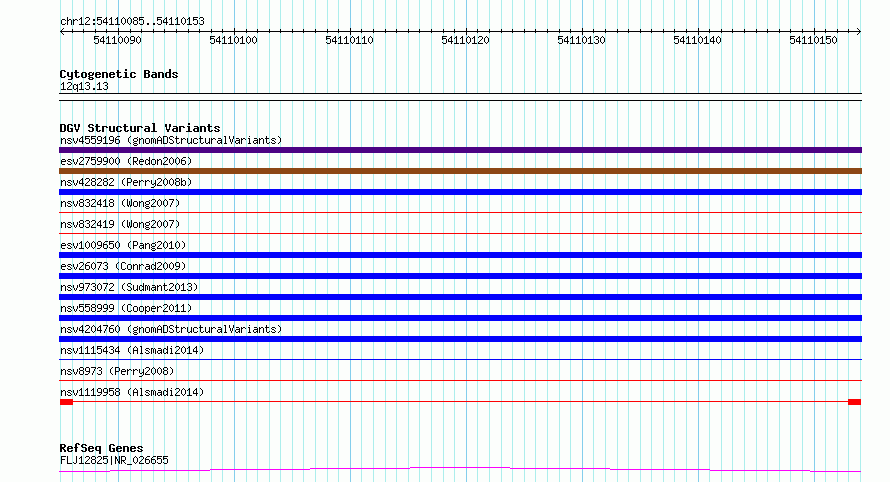This screenshot has width=890, height=482.
Task: Click the blue esv26073 variant bar
Action: 460,276
